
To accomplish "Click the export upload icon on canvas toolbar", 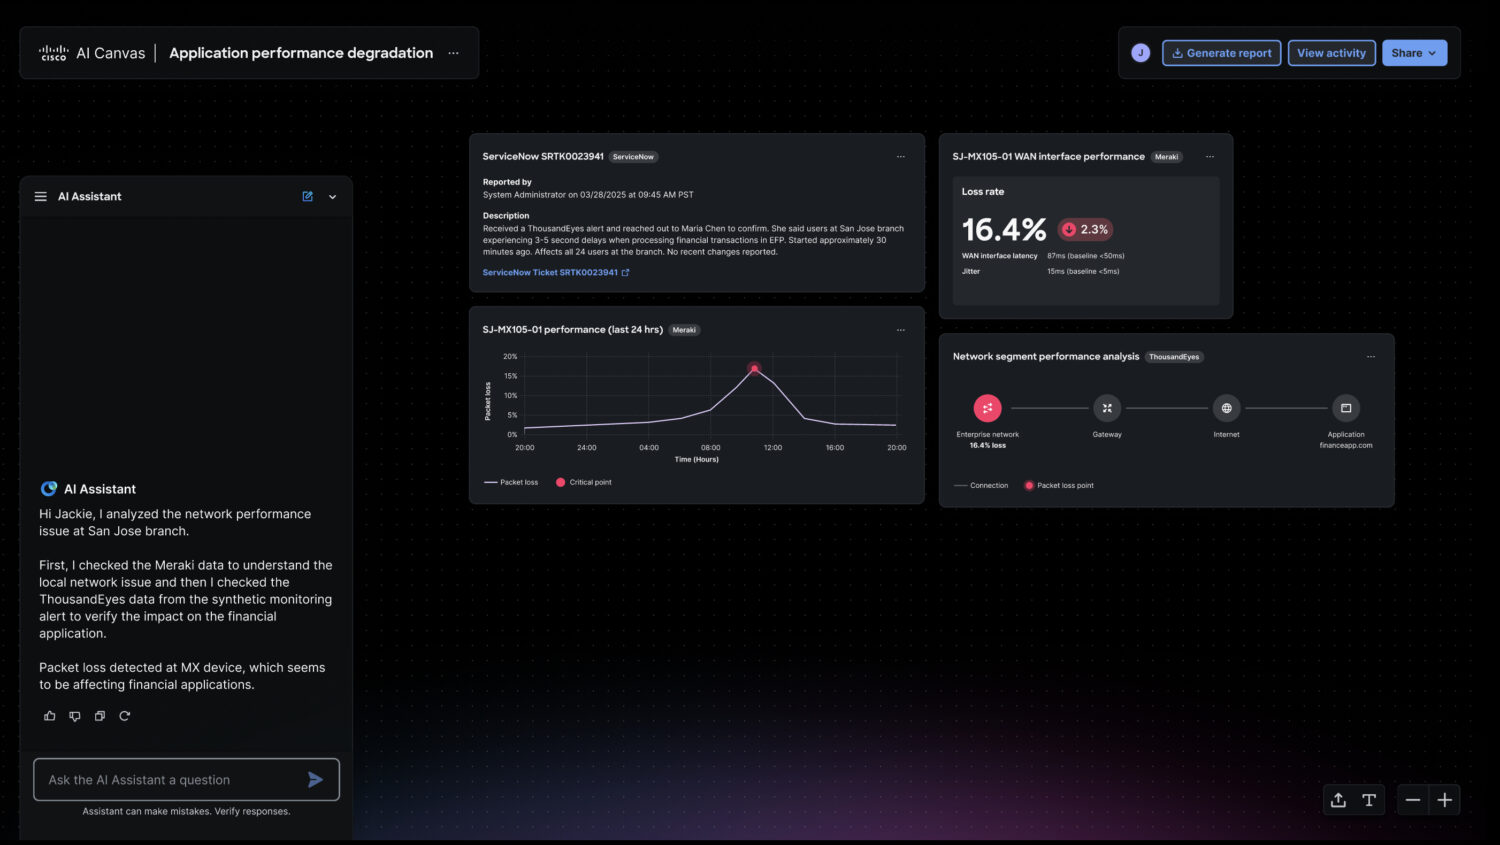I will tap(1338, 800).
